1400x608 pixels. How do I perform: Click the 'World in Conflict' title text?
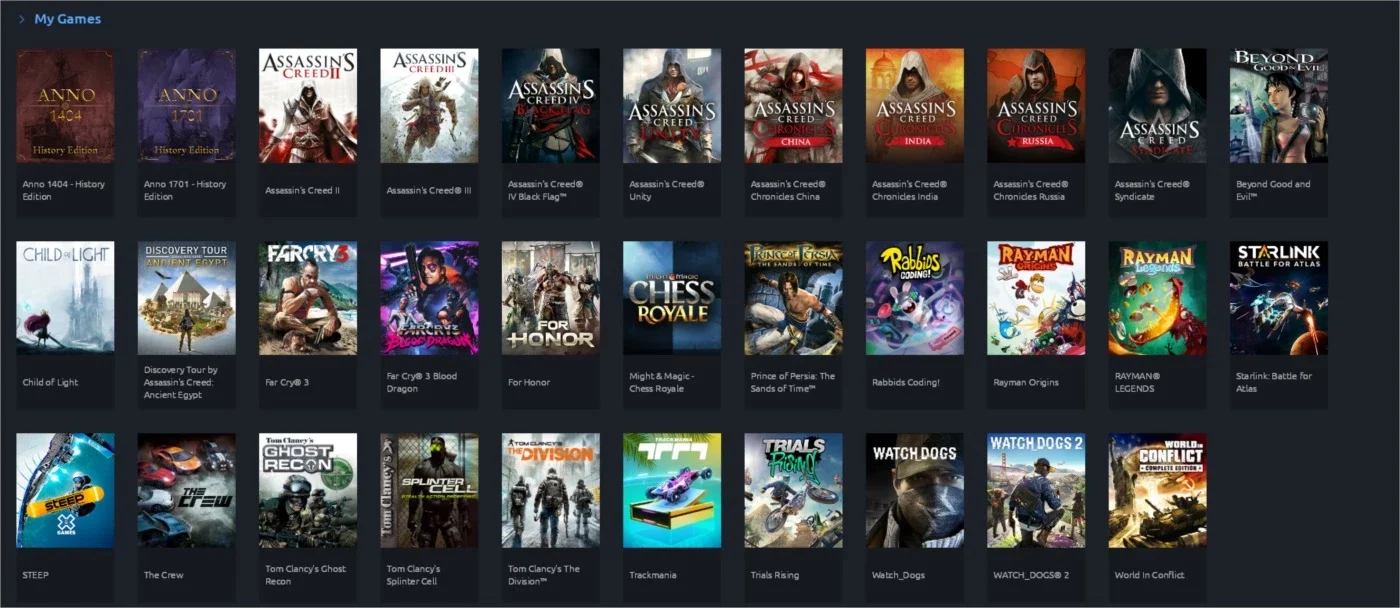(x=1149, y=575)
